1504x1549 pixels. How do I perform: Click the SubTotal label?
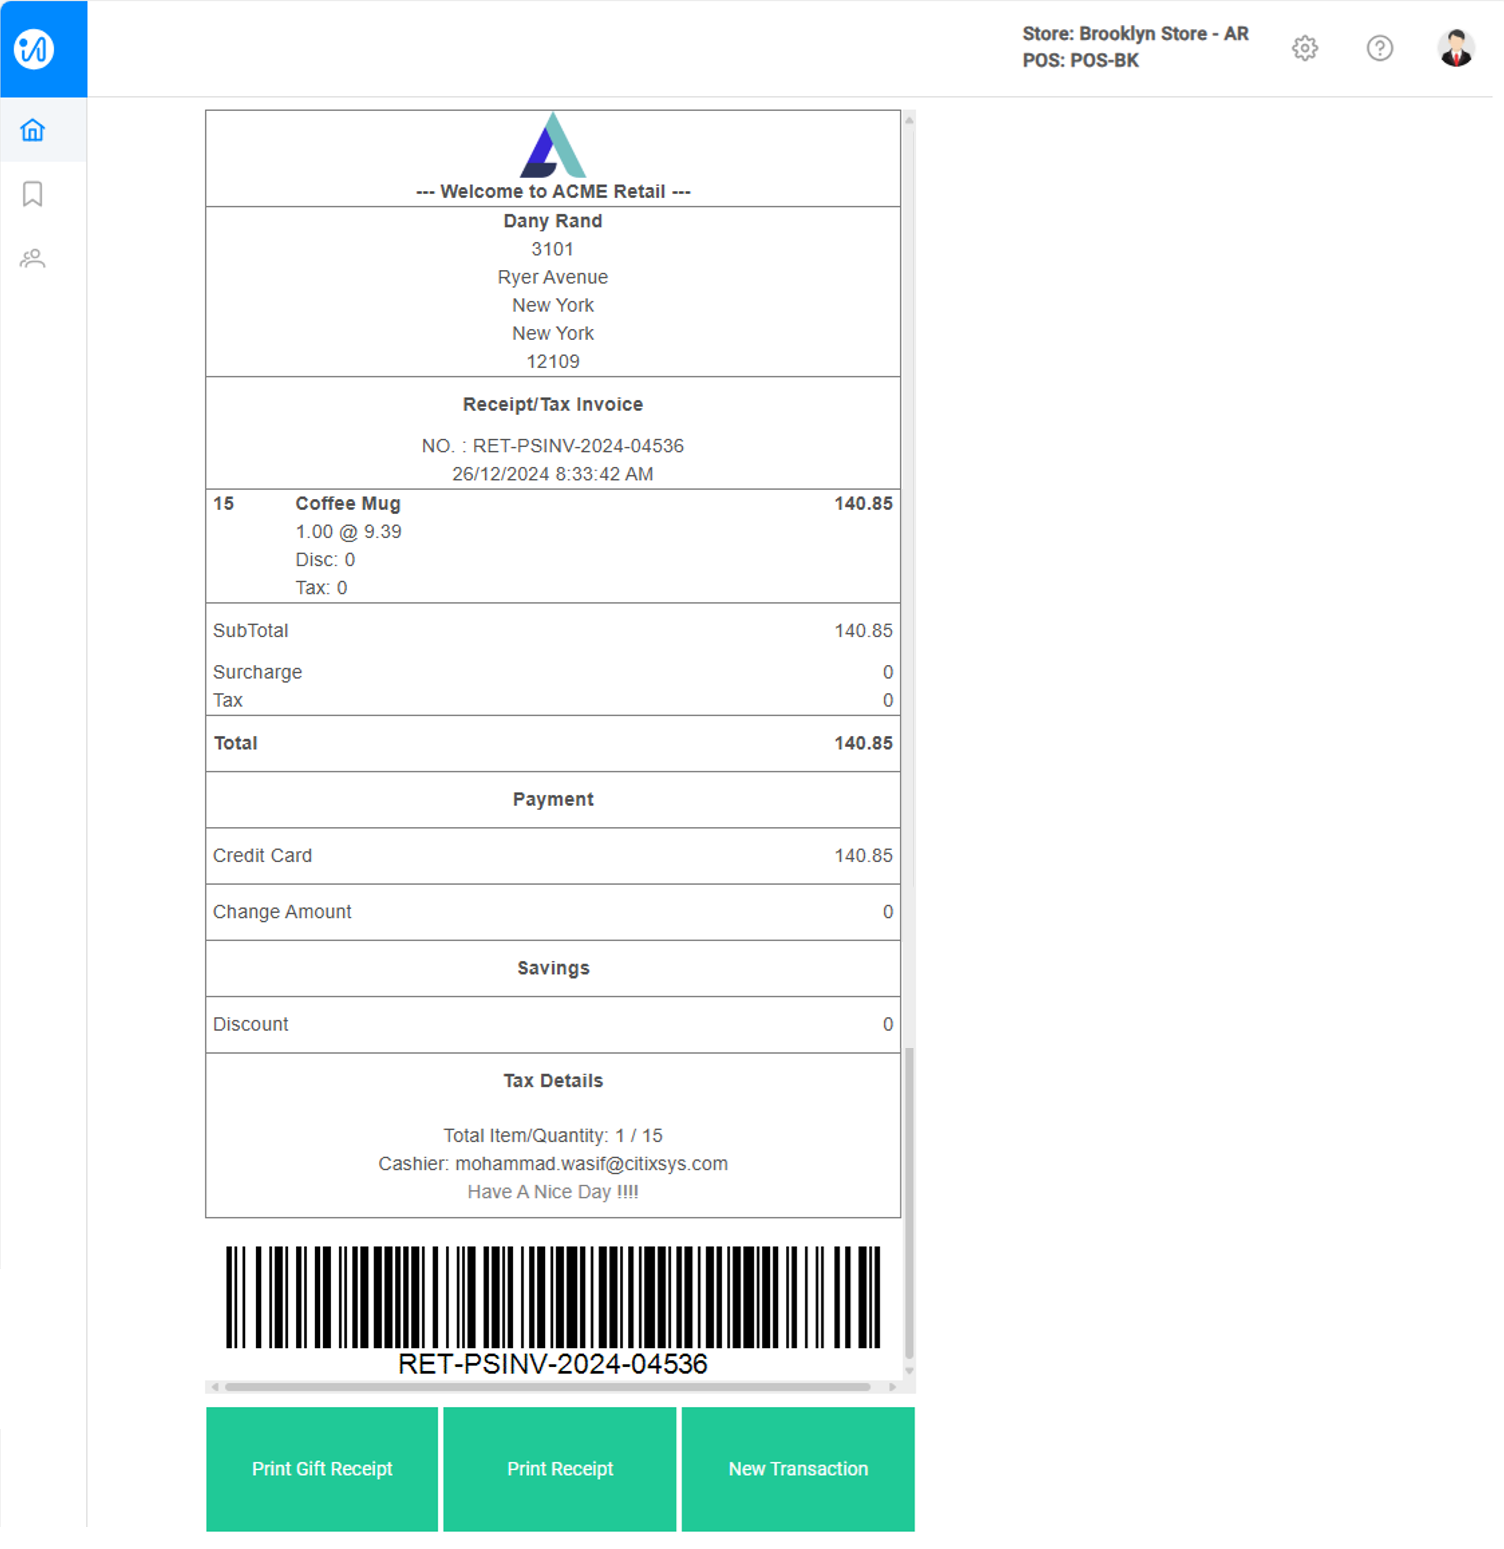(251, 631)
